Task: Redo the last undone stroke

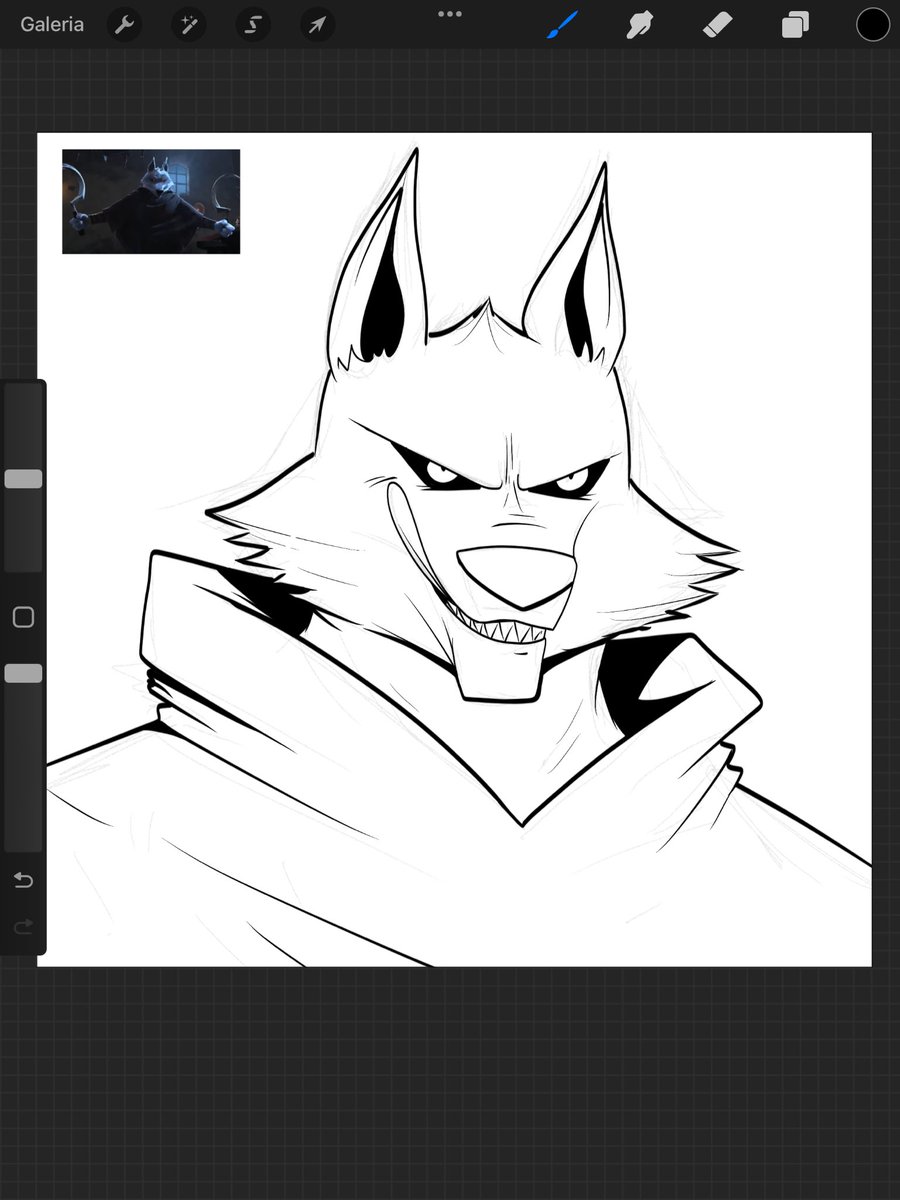Action: pyautogui.click(x=23, y=927)
